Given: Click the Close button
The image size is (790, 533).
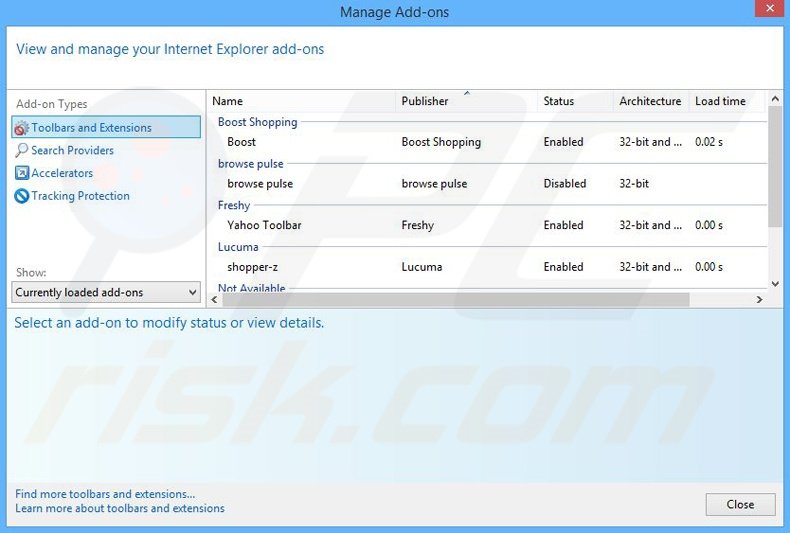Looking at the screenshot, I should [740, 504].
